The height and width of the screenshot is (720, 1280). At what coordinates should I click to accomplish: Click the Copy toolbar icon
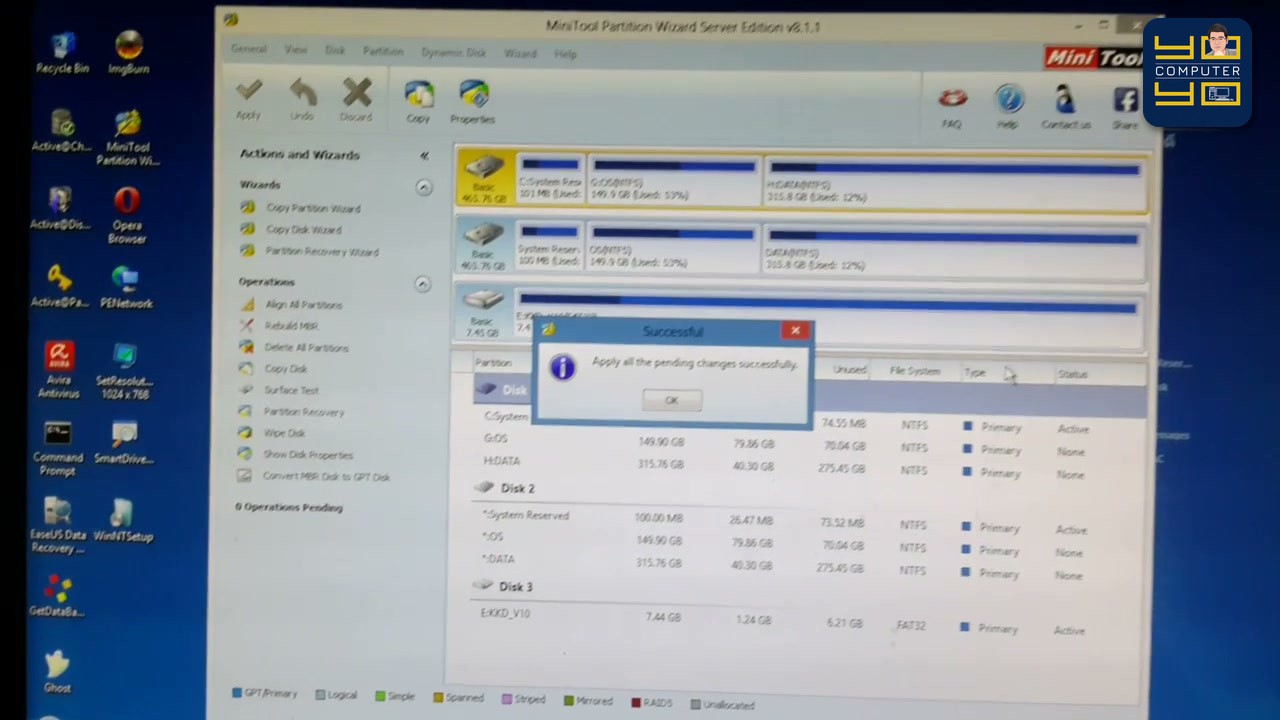(x=418, y=102)
